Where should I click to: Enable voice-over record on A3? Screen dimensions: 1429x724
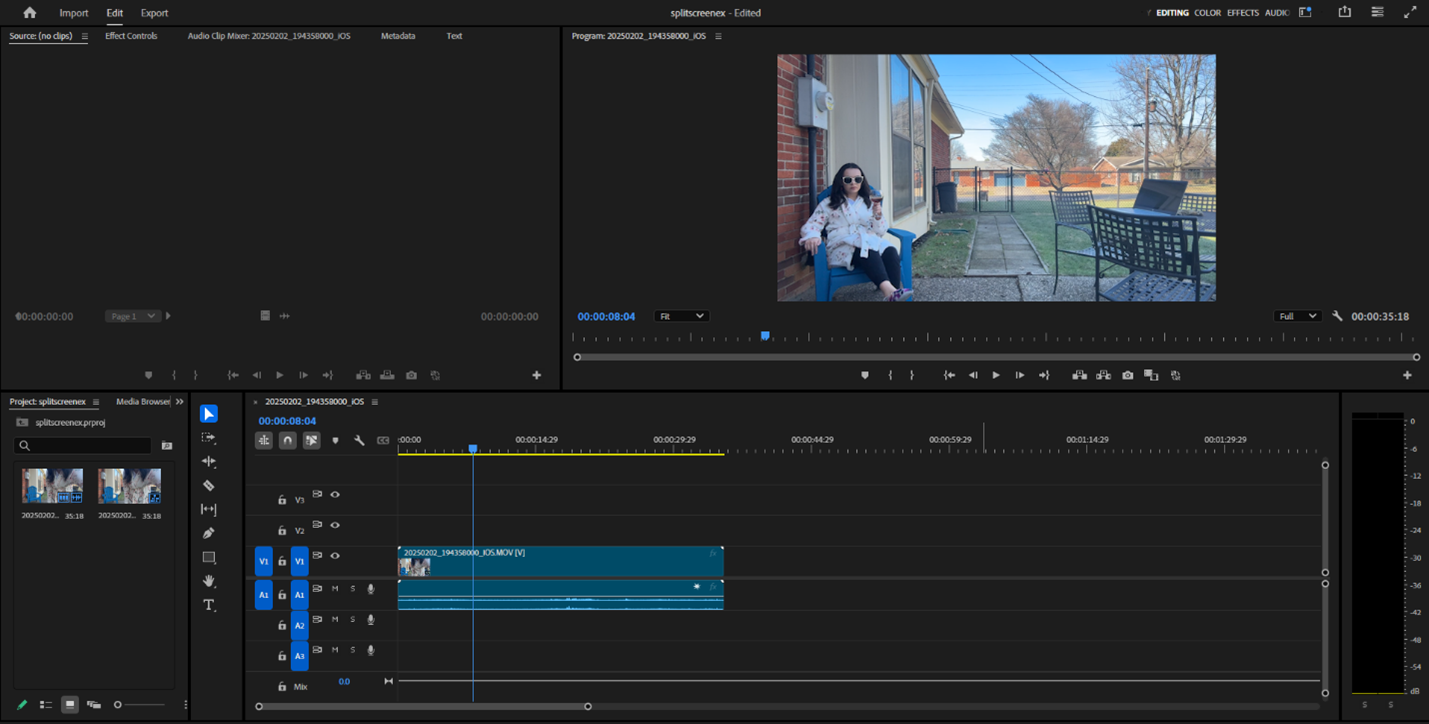[370, 650]
